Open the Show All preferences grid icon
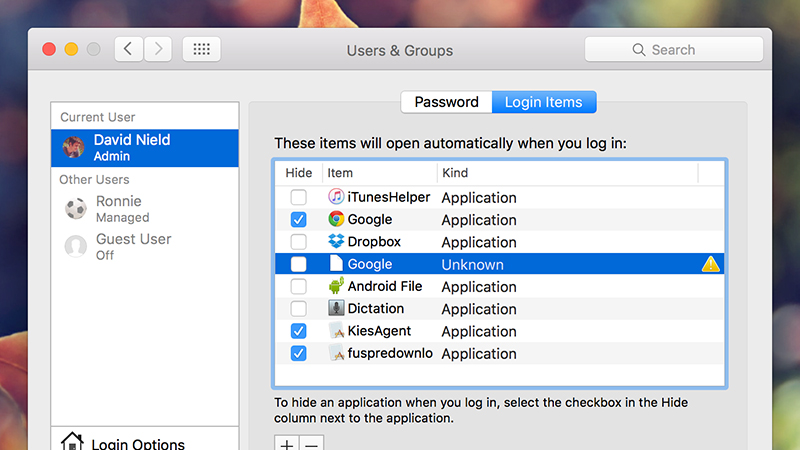 coord(202,49)
